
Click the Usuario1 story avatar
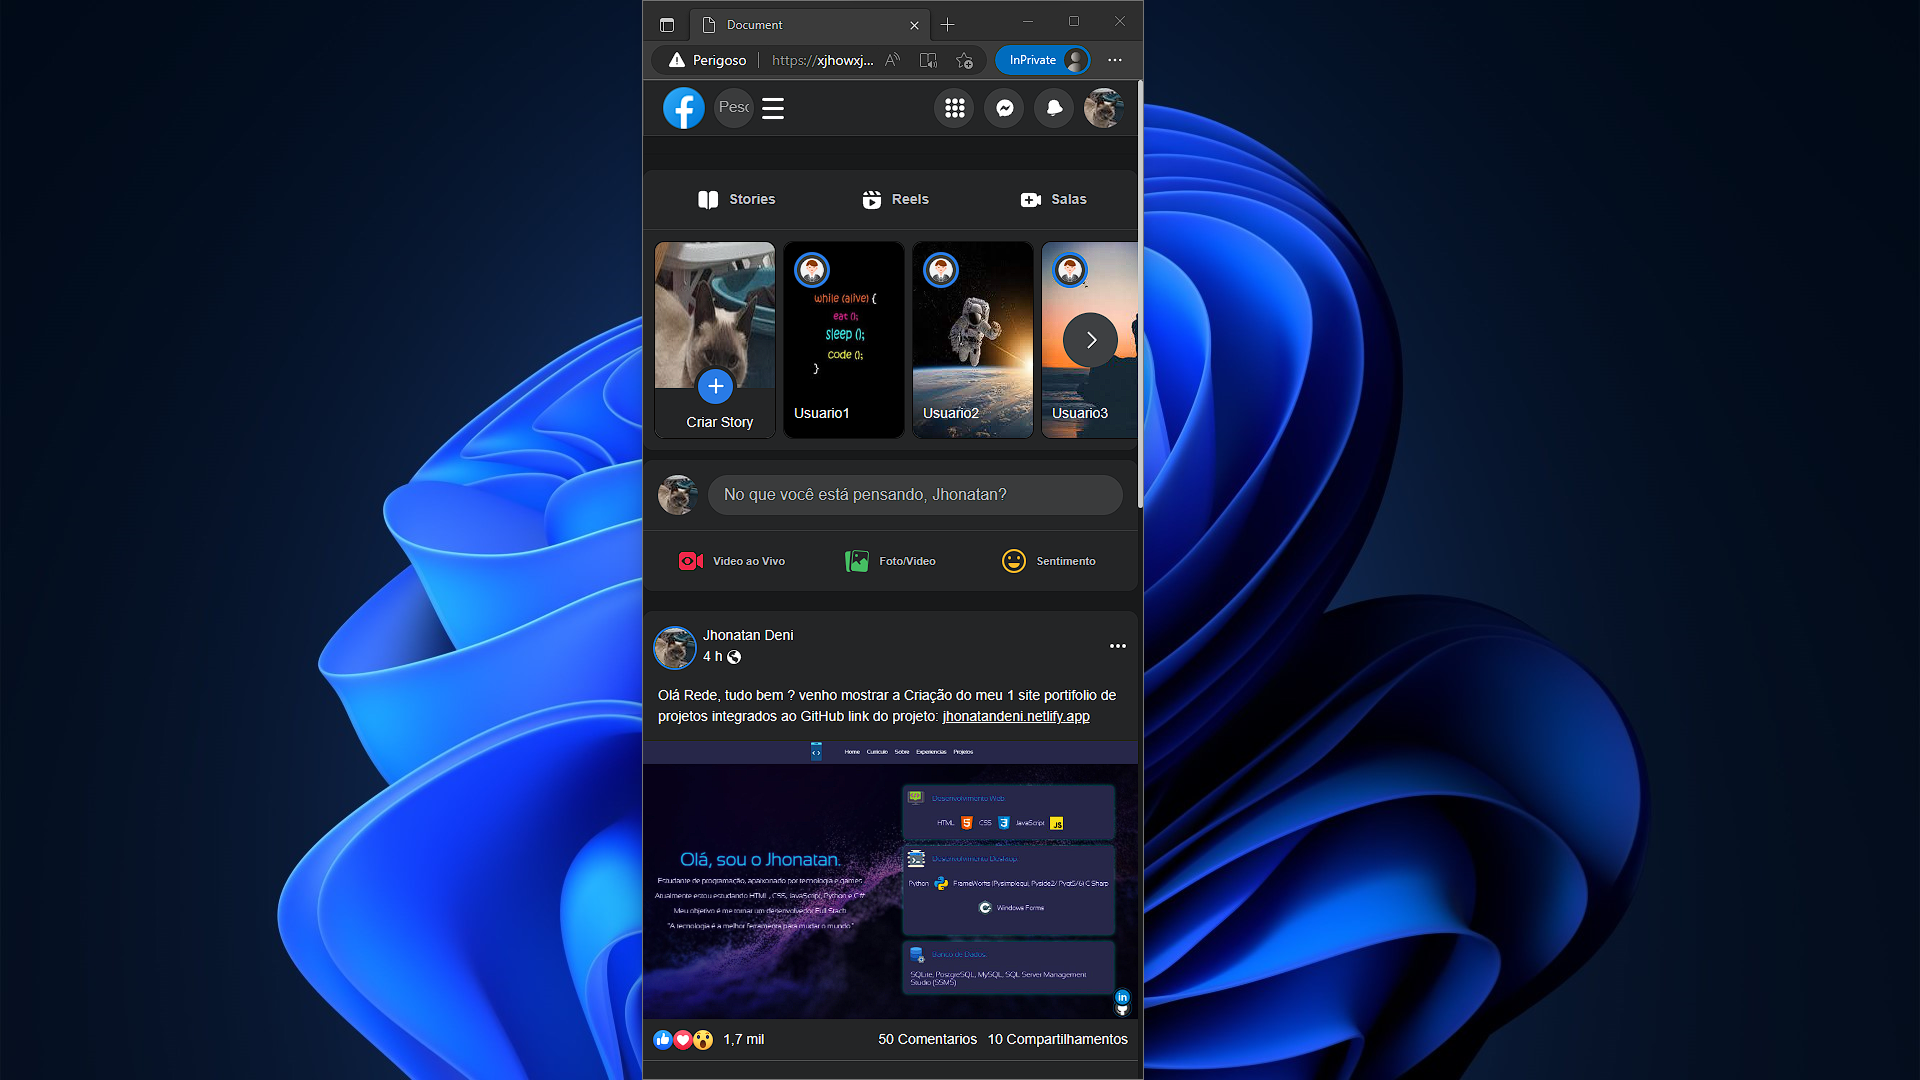click(812, 270)
